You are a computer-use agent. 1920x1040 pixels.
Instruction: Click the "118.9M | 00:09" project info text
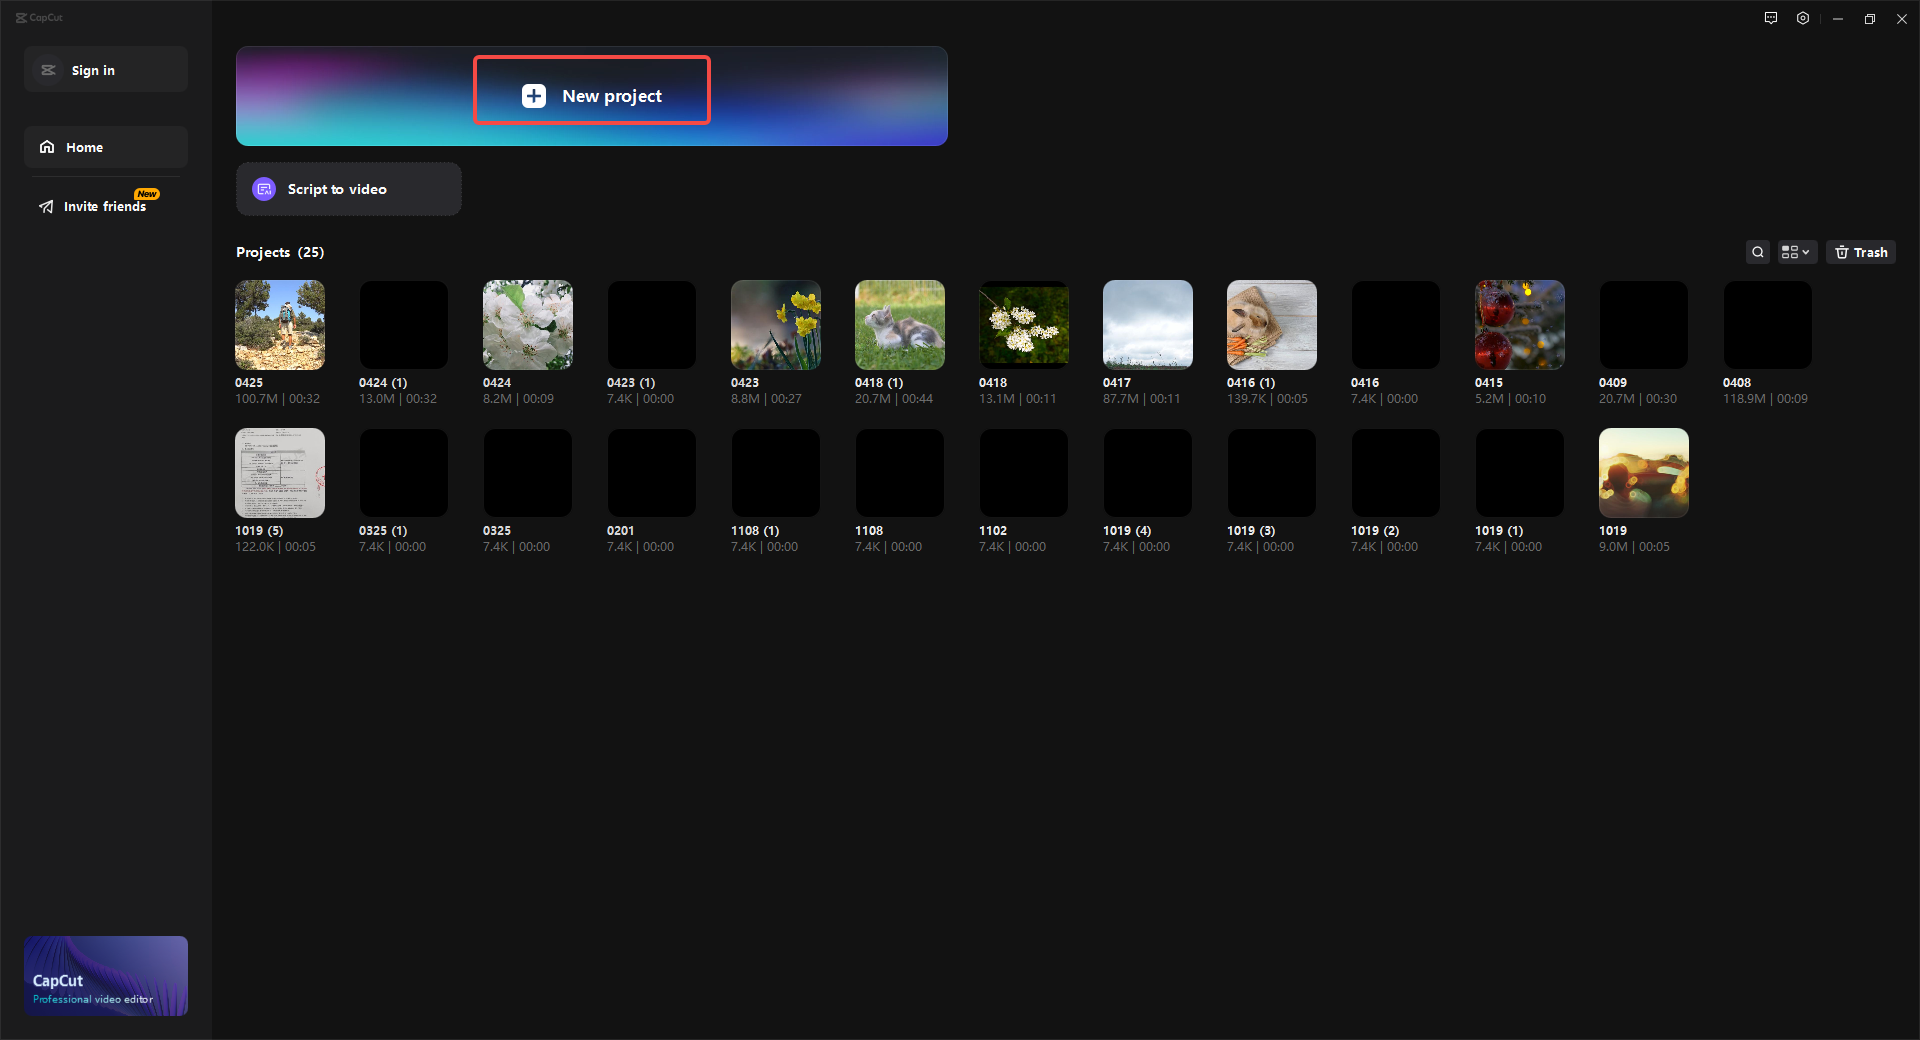point(1766,399)
